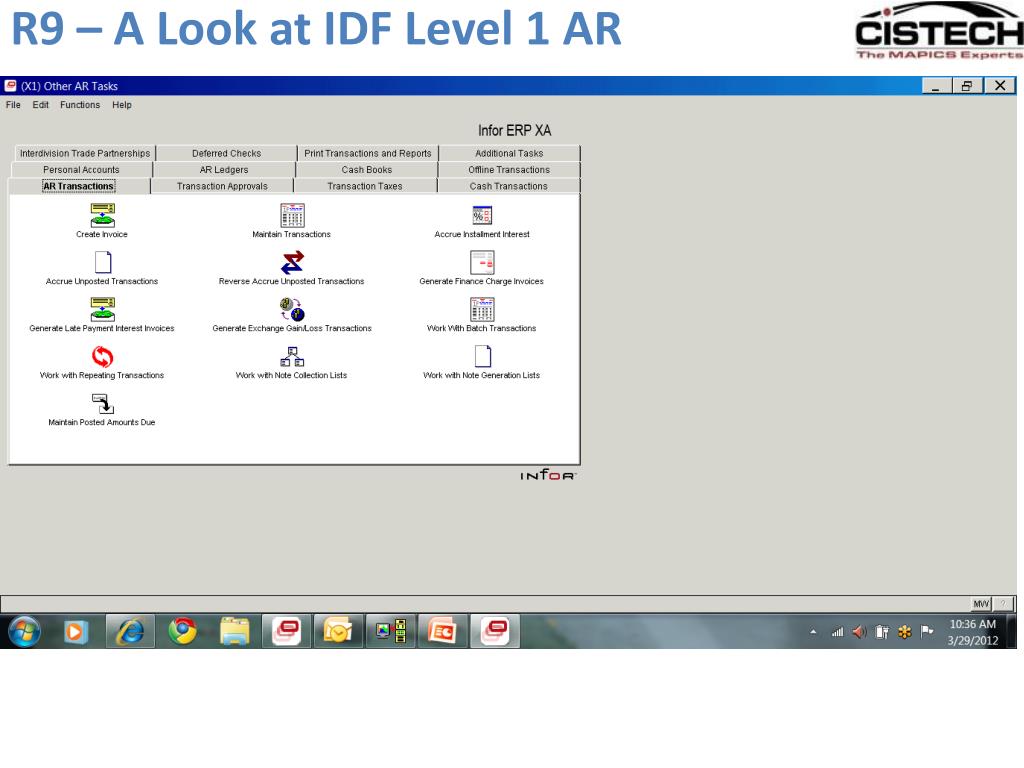Click the first red Infor taskbar app
This screenshot has width=1024, height=768.
pyautogui.click(x=285, y=632)
